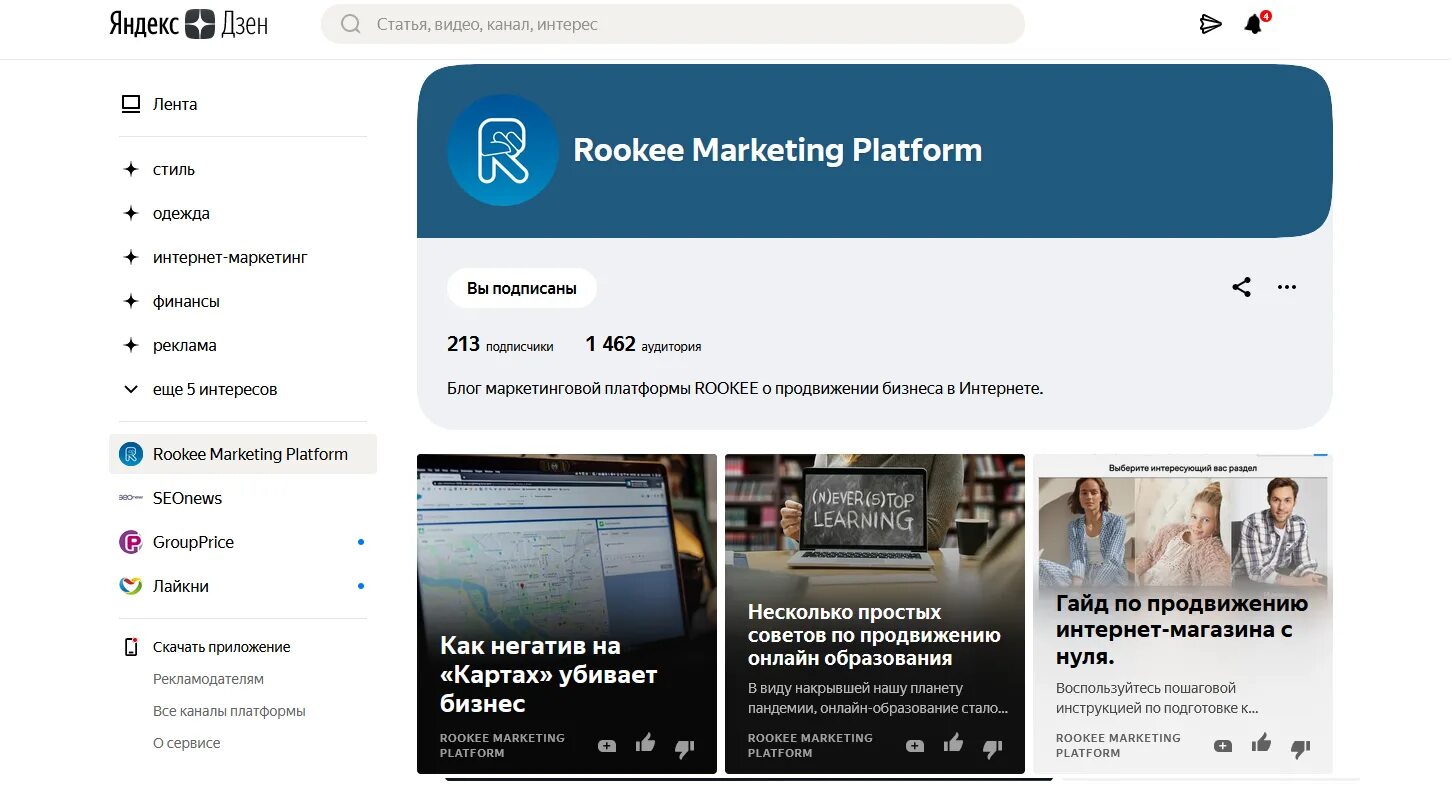1452x786 pixels.
Task: Click the star icon beside интернет-маркетинг
Action: 130,258
